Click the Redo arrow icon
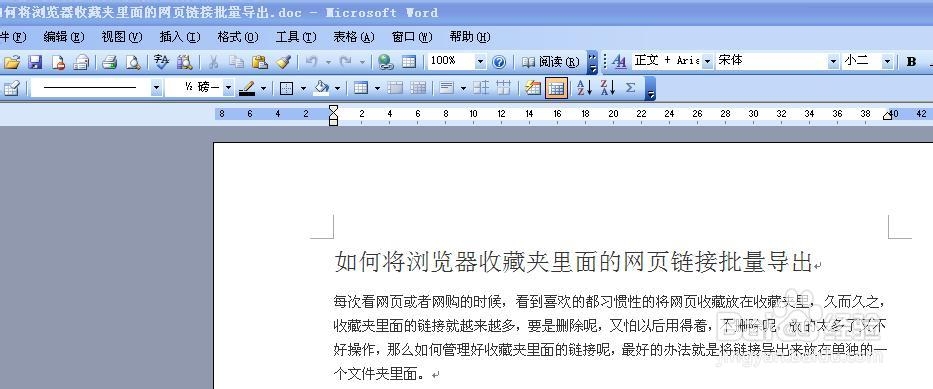This screenshot has width=933, height=389. click(345, 61)
